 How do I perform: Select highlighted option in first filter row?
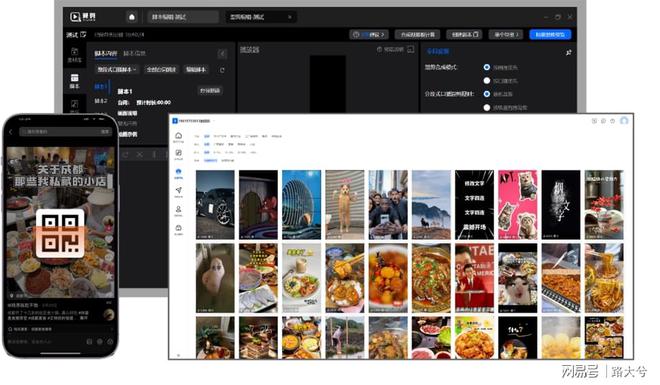(x=207, y=136)
